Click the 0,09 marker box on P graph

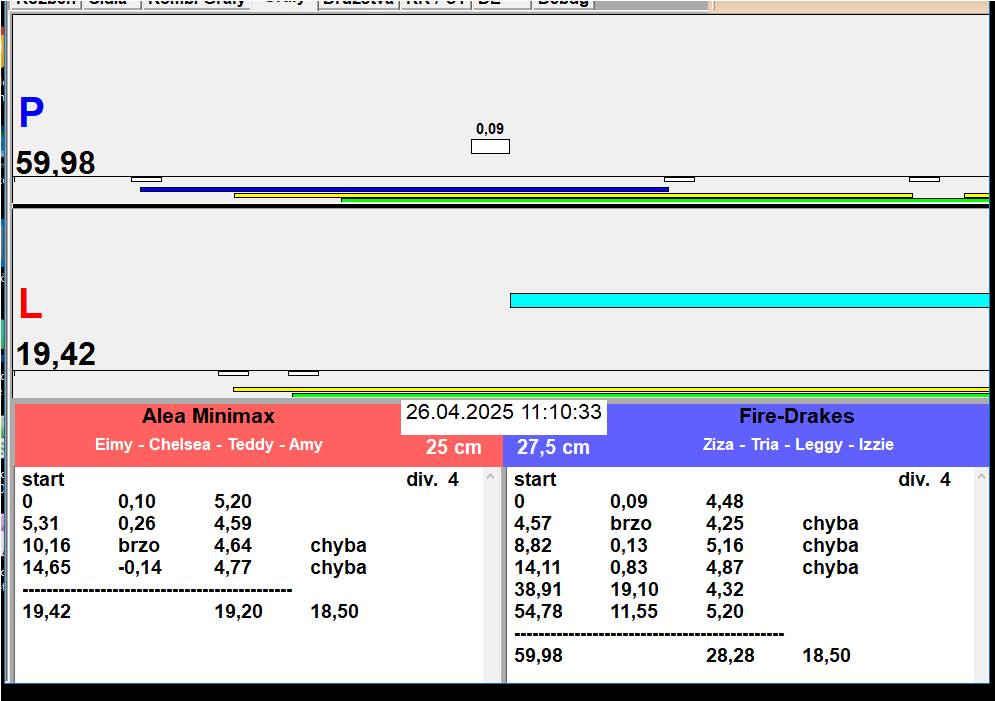click(490, 146)
